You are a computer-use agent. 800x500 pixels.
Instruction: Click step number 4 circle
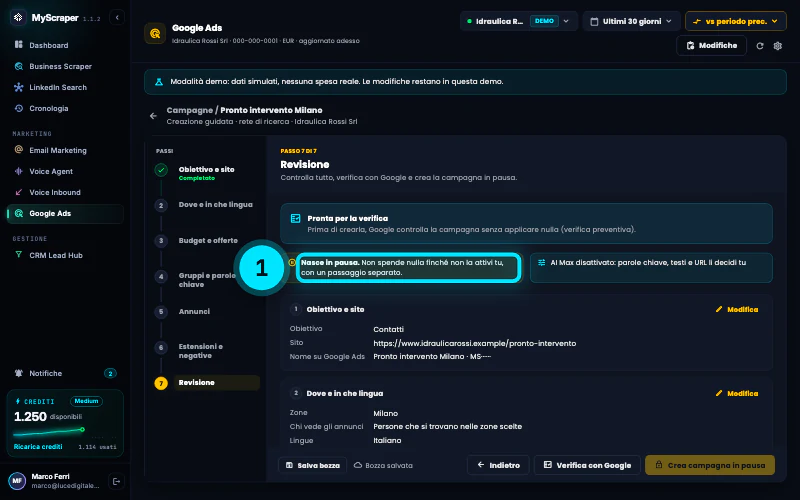[x=161, y=277]
